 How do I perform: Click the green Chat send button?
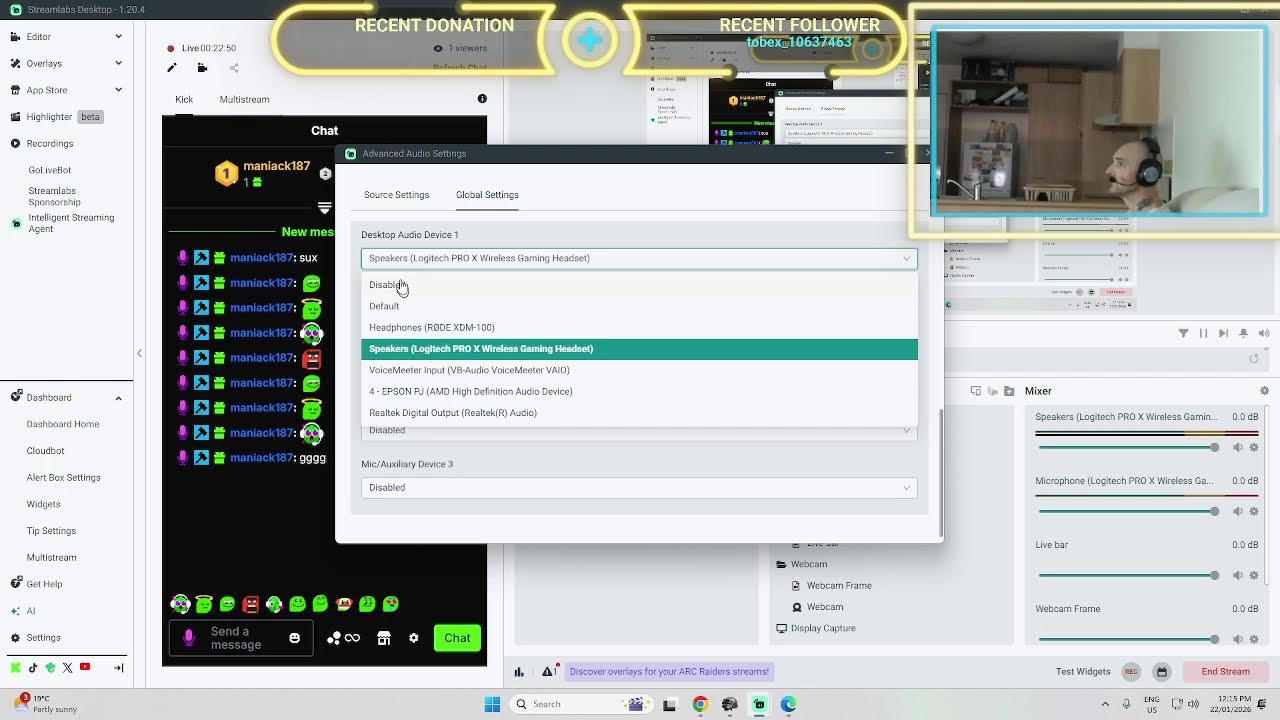(x=457, y=638)
